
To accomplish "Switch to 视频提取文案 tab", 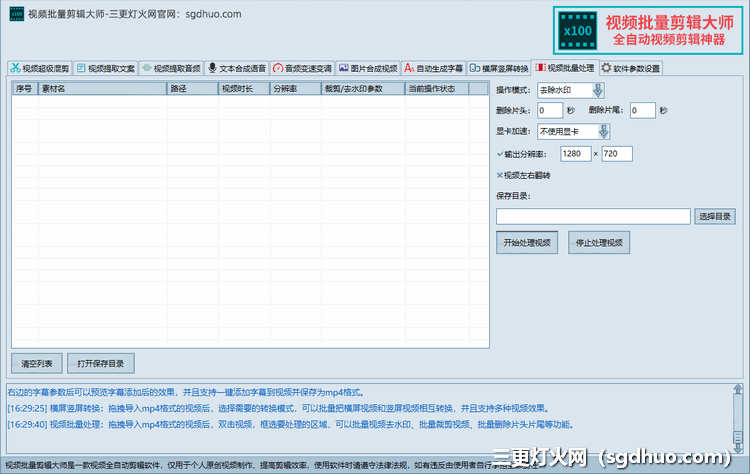I will (106, 68).
